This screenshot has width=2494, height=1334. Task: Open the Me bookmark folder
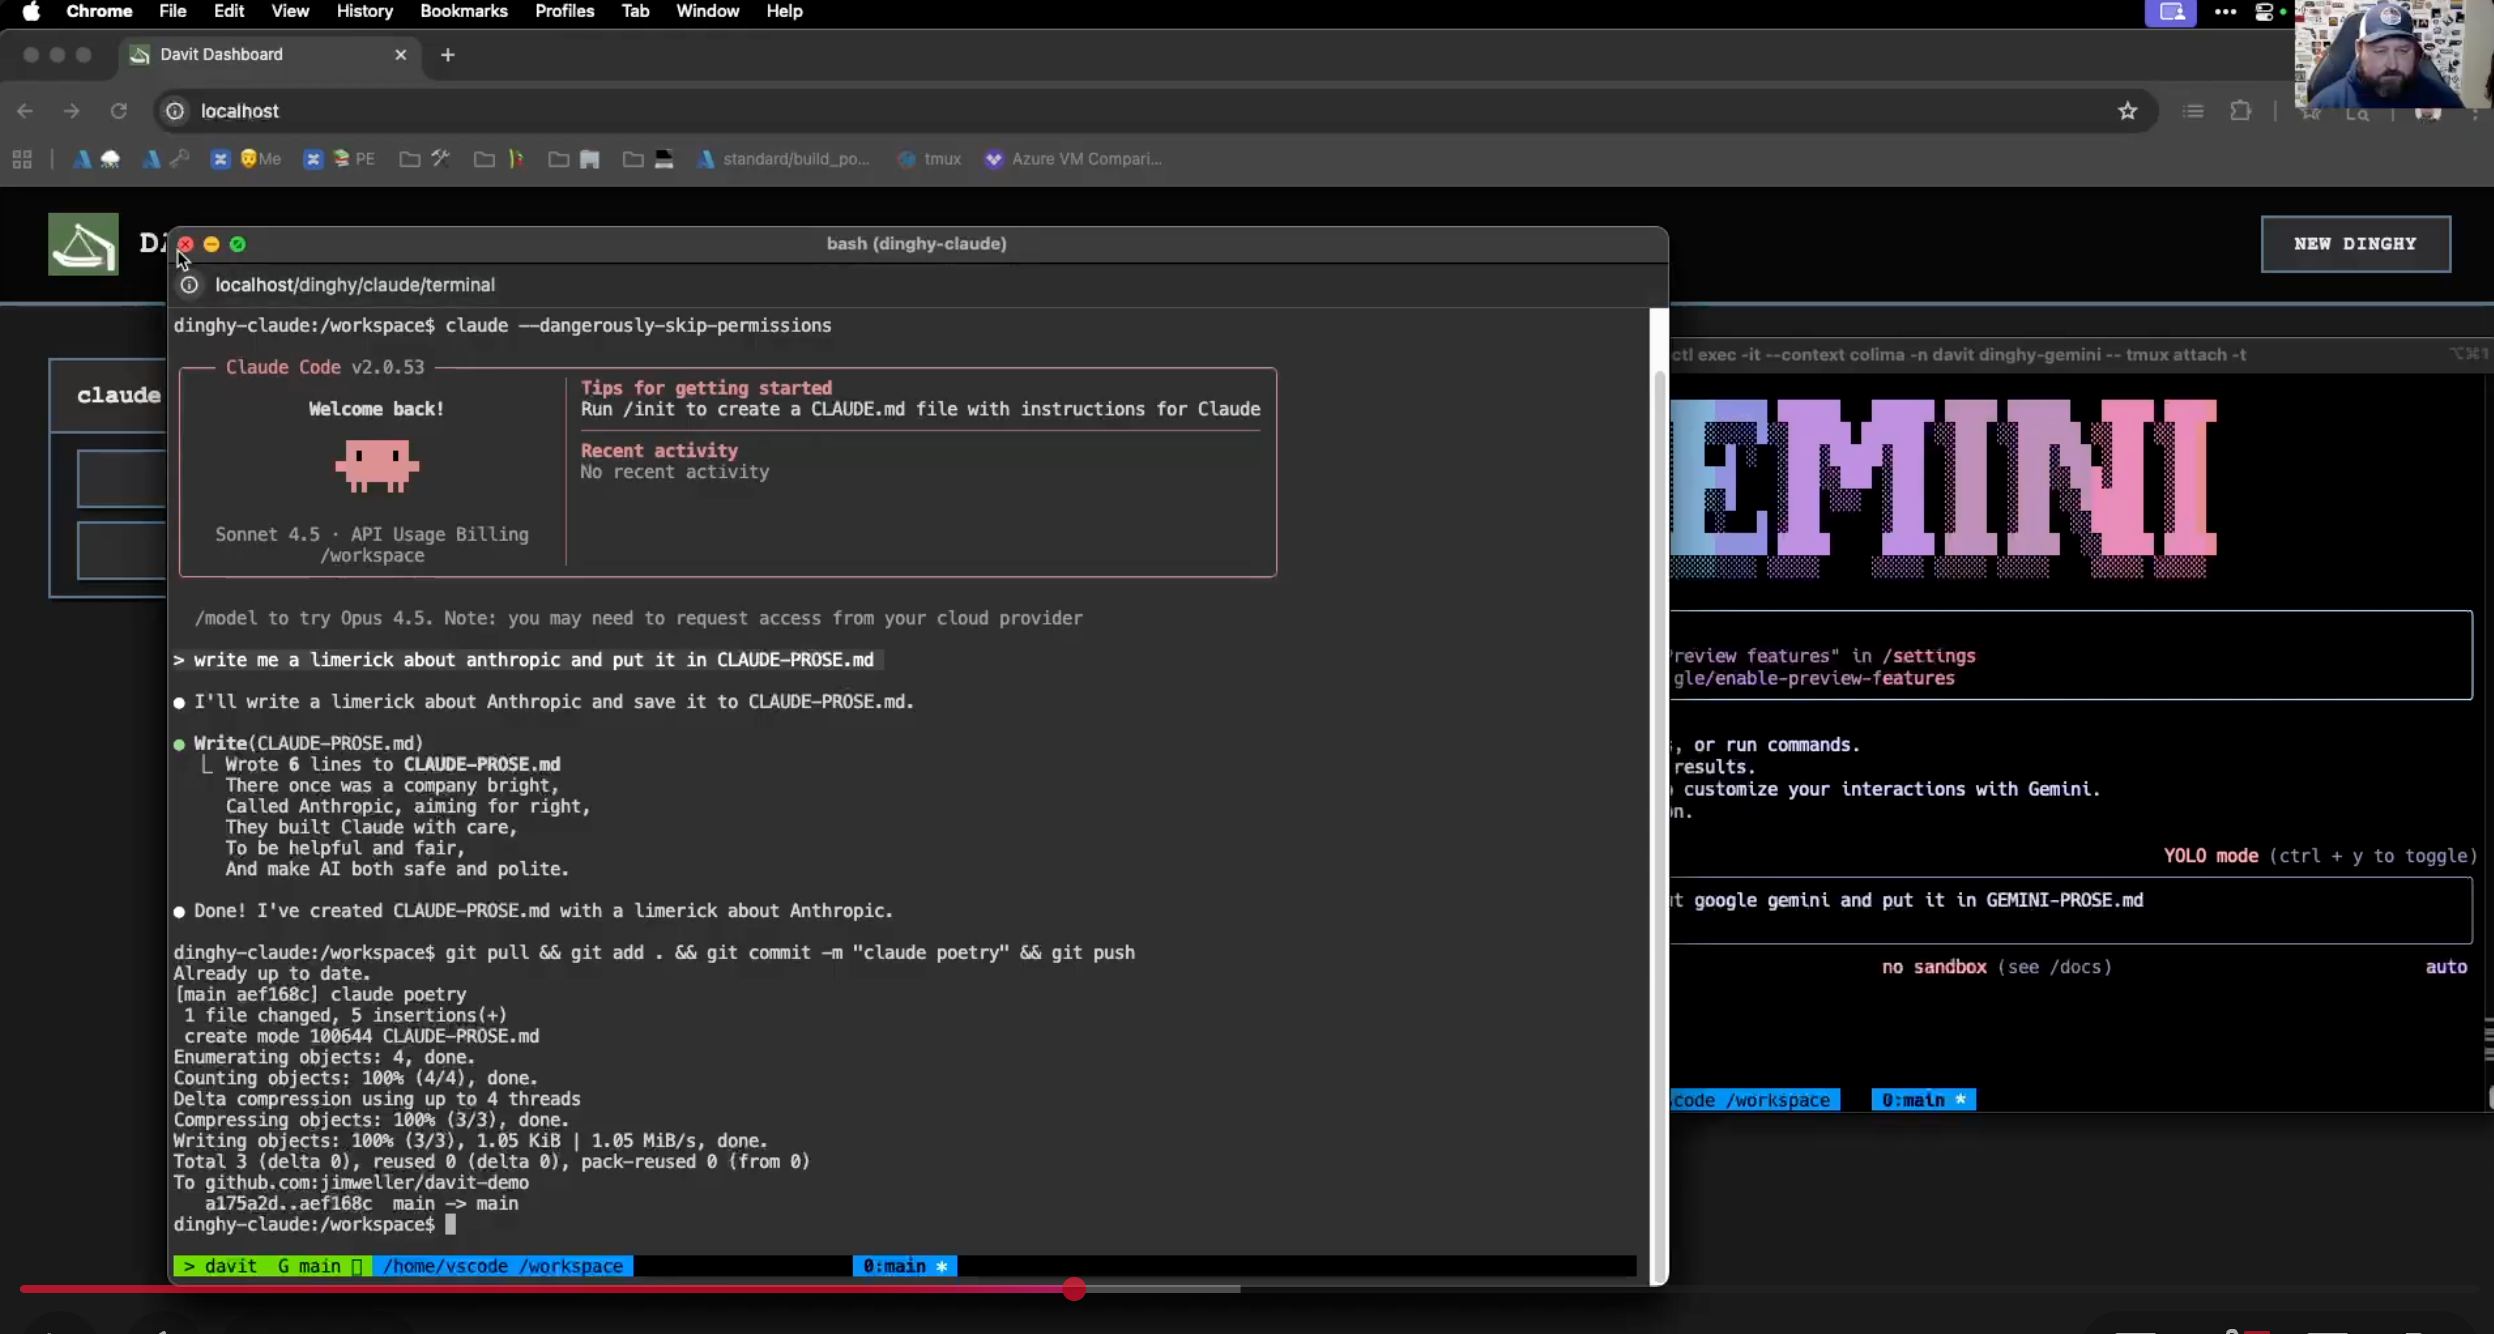click(x=260, y=159)
